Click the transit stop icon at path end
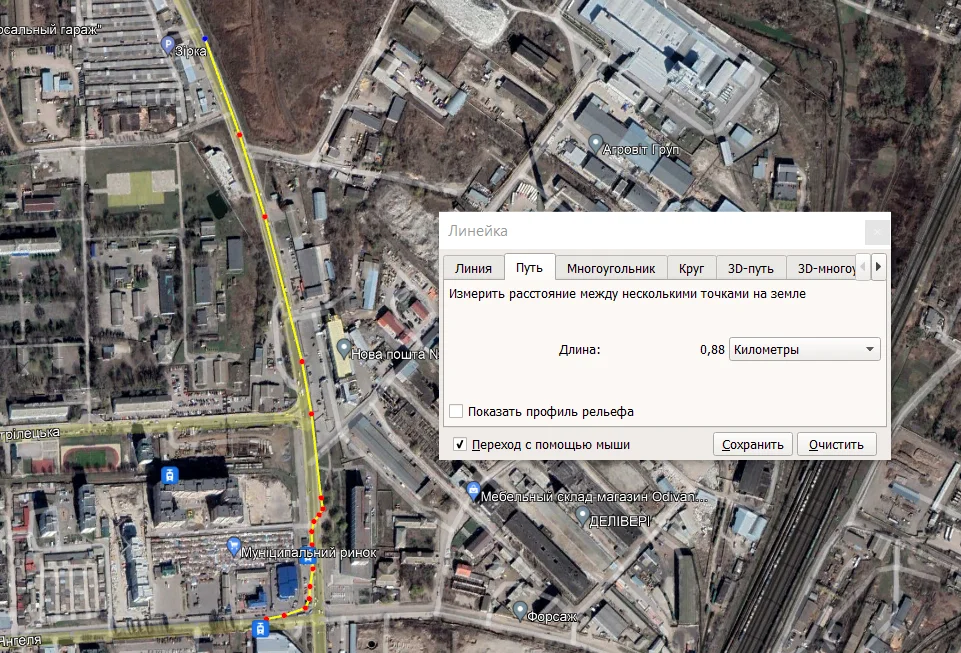961x653 pixels. 261,628
